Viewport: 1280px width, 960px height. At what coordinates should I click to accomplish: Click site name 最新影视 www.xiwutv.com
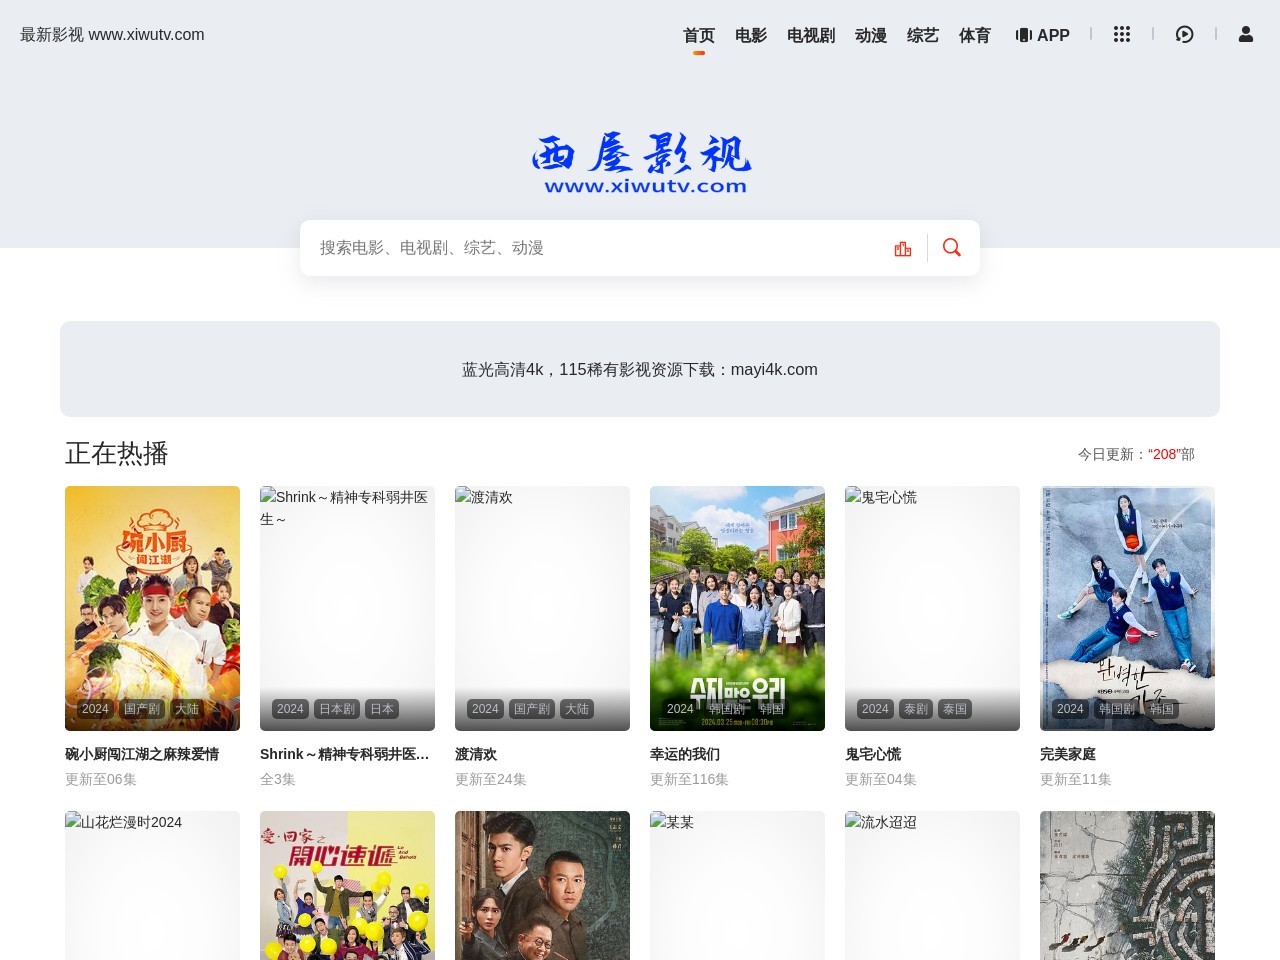click(x=112, y=35)
